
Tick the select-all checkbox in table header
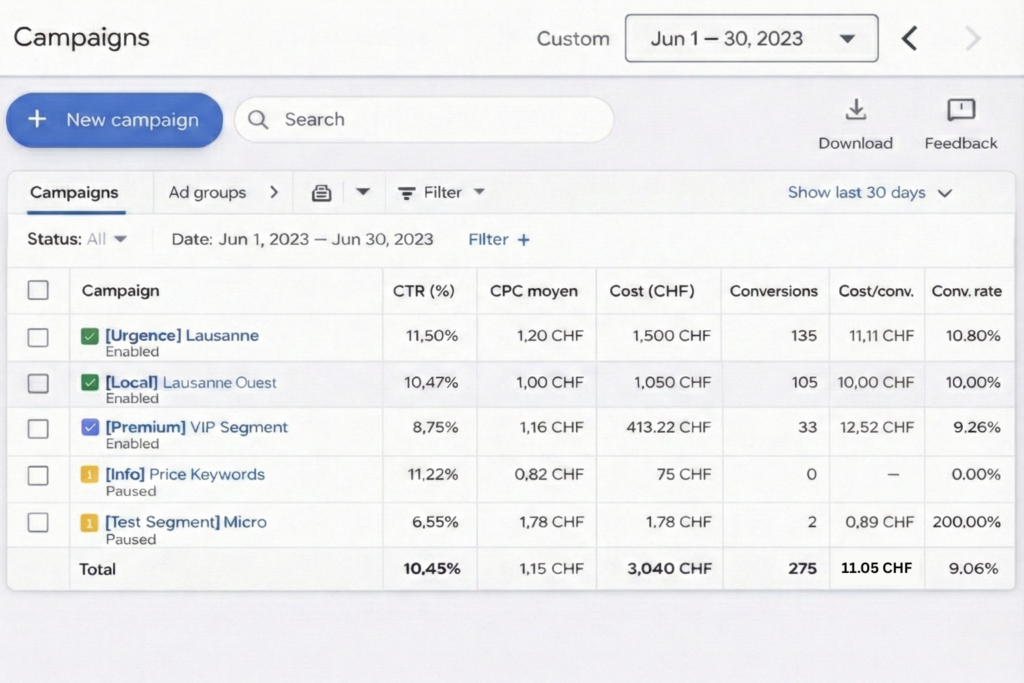[38, 291]
